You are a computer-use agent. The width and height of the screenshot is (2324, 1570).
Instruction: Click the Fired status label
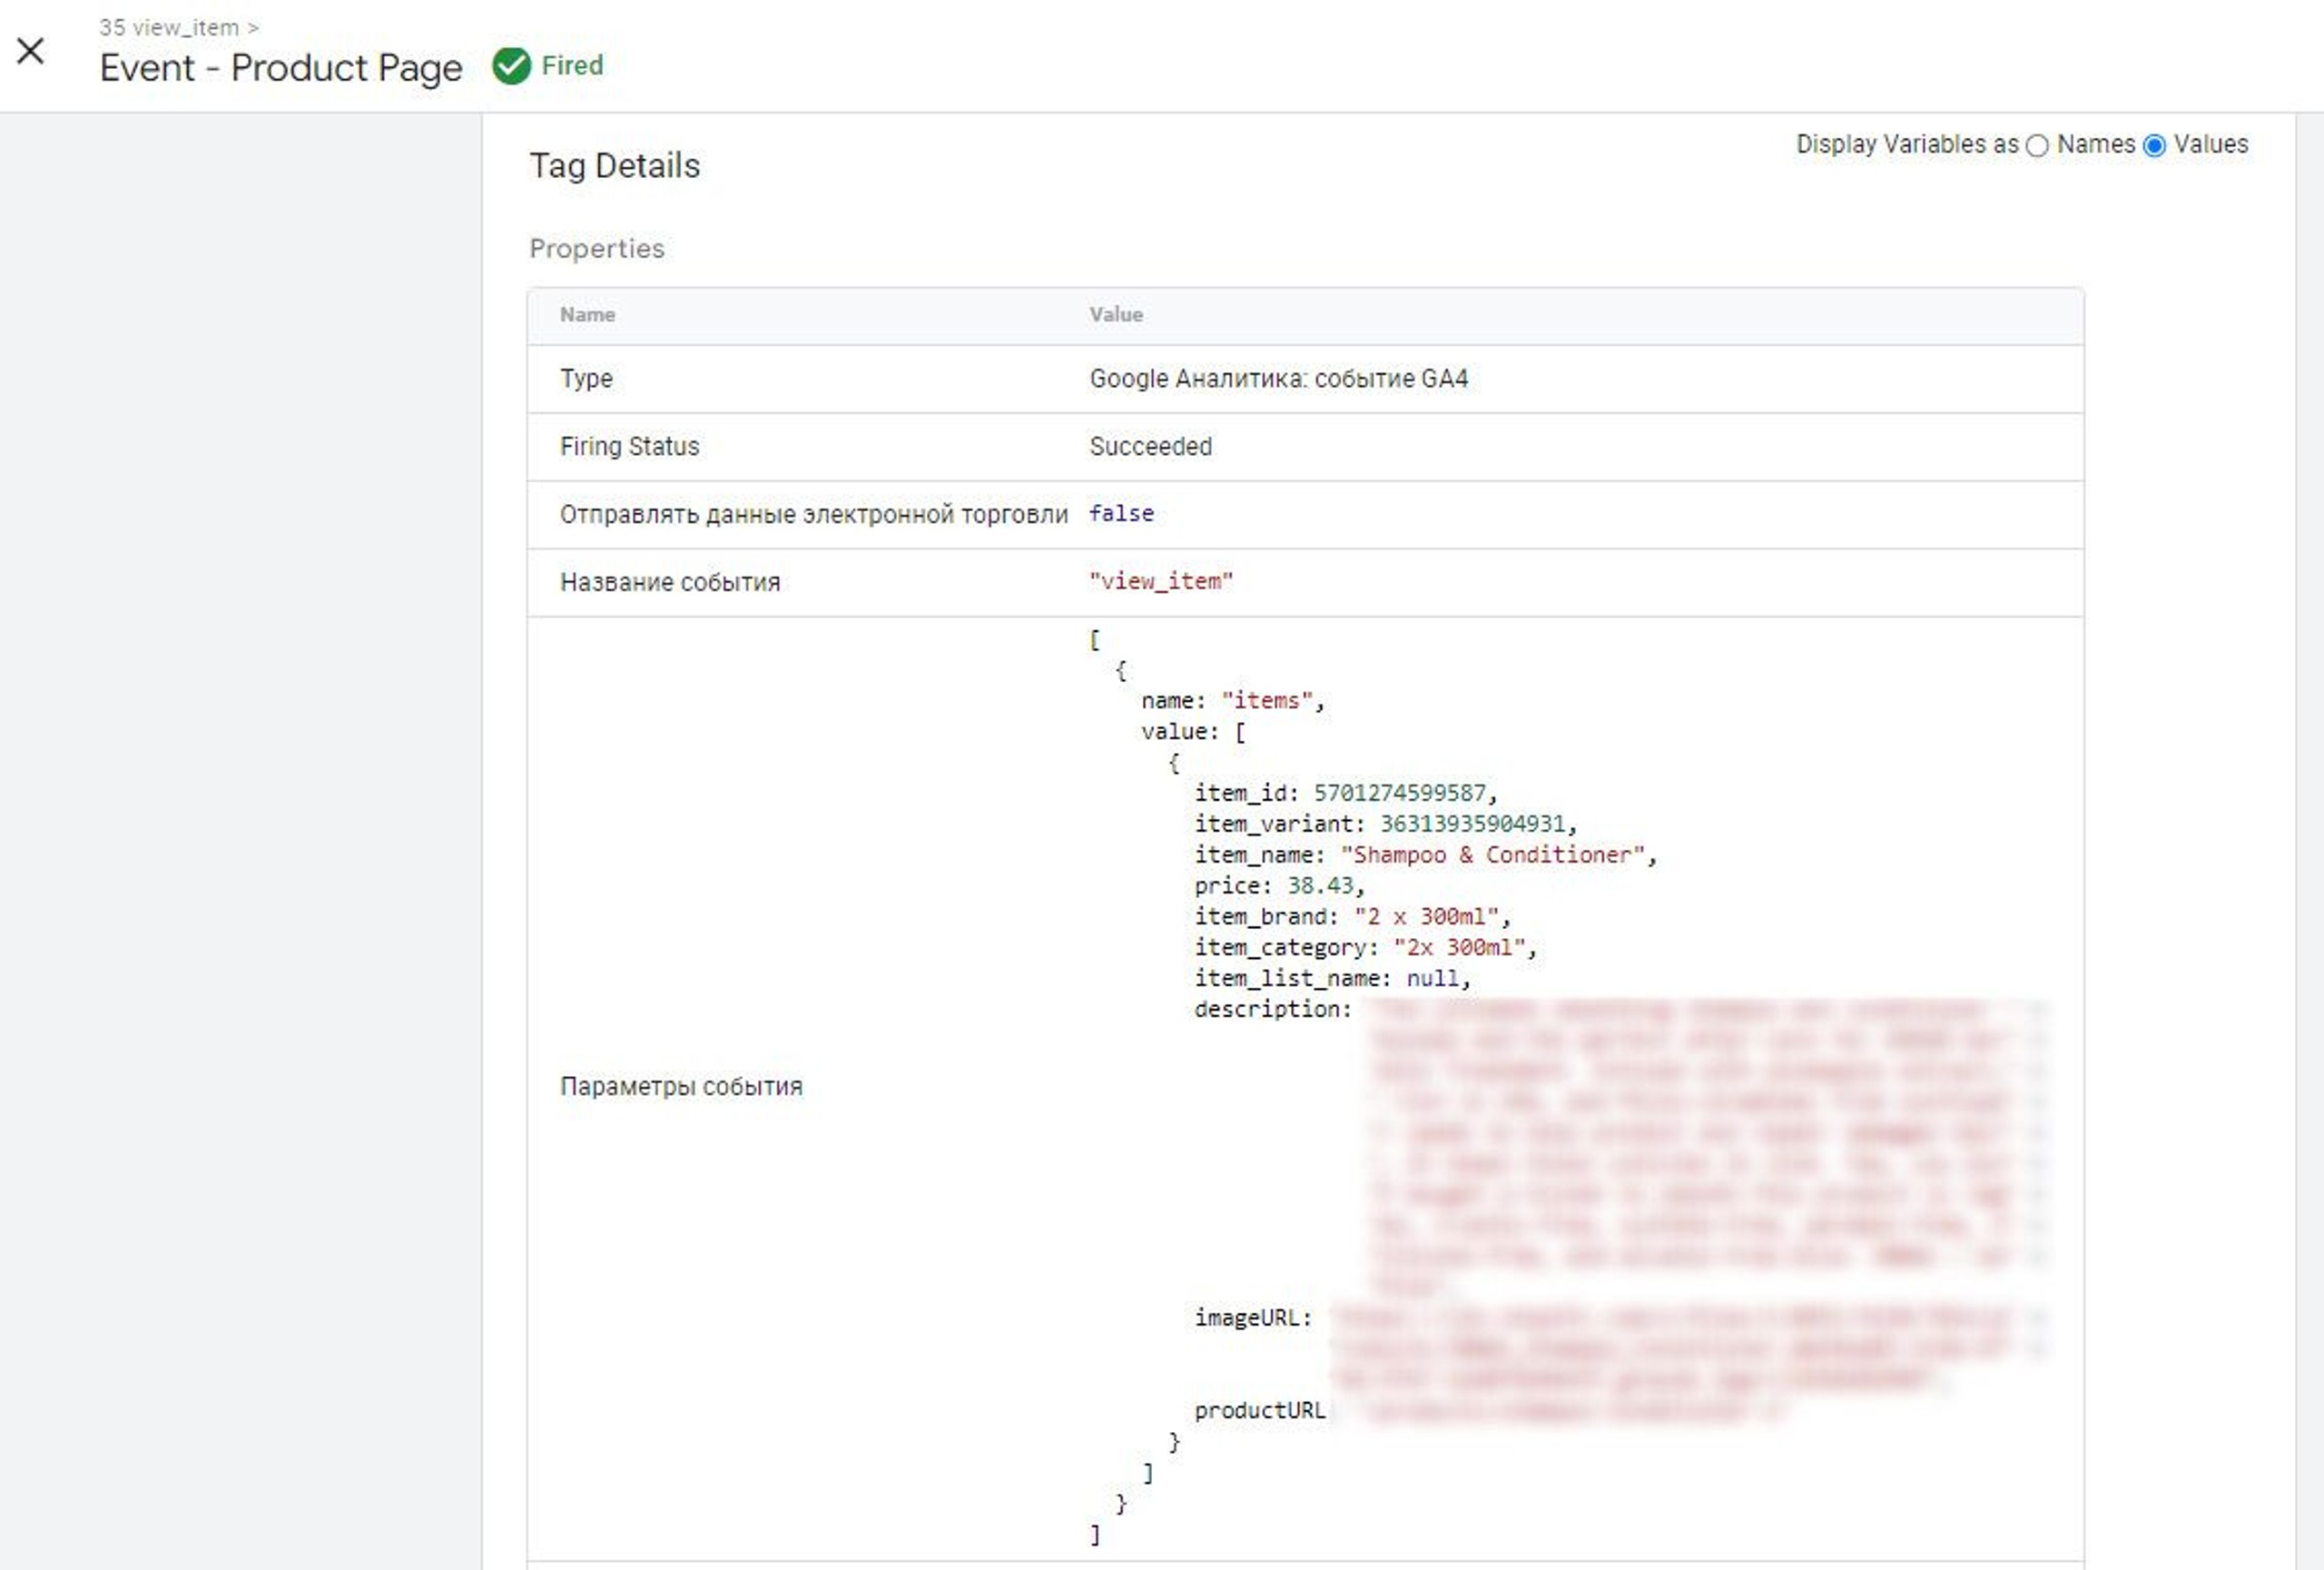click(x=572, y=66)
